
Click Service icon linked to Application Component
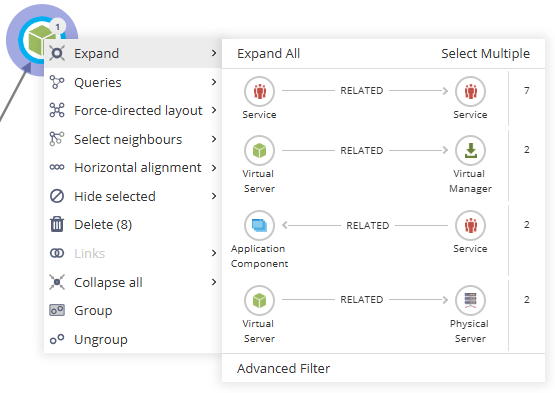pyautogui.click(x=470, y=226)
